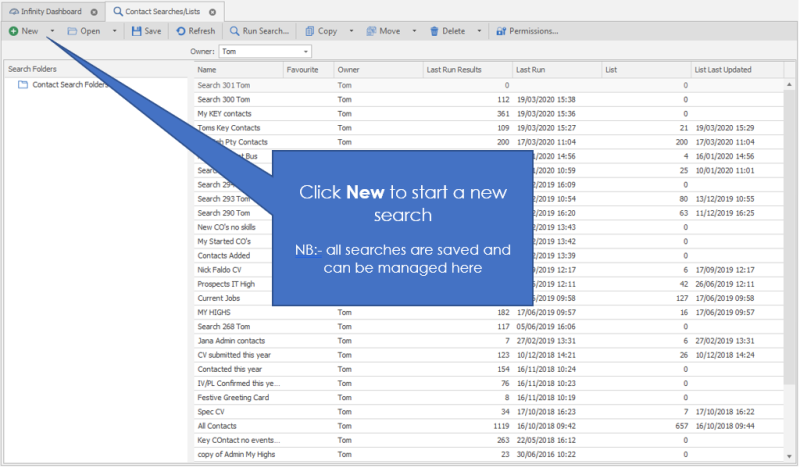
Task: Sort by the Favourite column header
Action: tap(303, 70)
